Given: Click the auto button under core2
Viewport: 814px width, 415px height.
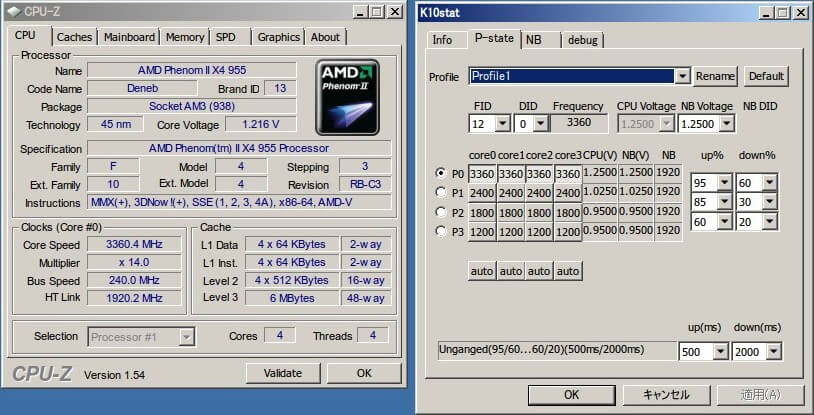Looking at the screenshot, I should click(539, 271).
